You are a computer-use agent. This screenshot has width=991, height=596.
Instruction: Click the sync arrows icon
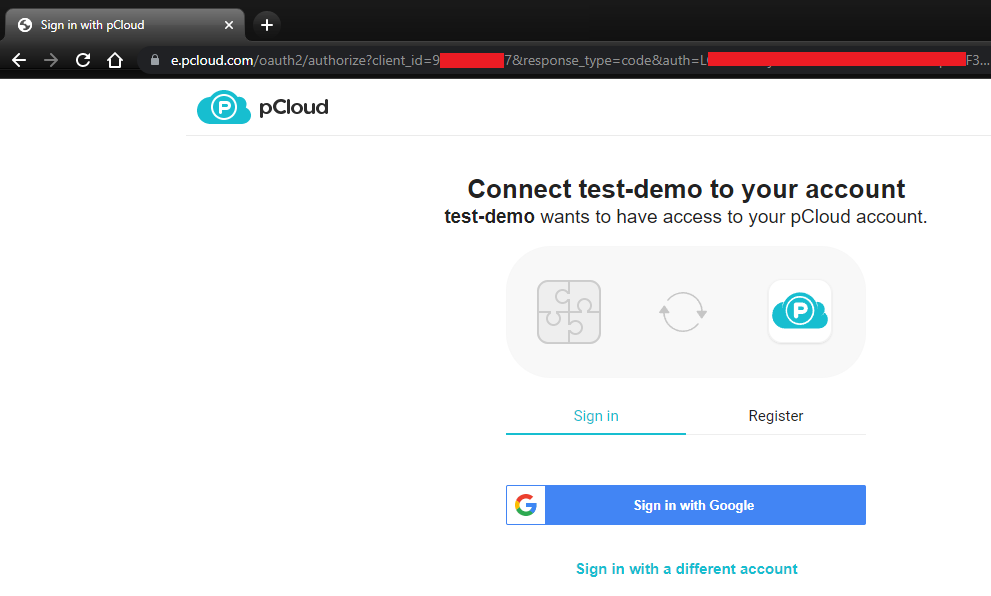[683, 312]
